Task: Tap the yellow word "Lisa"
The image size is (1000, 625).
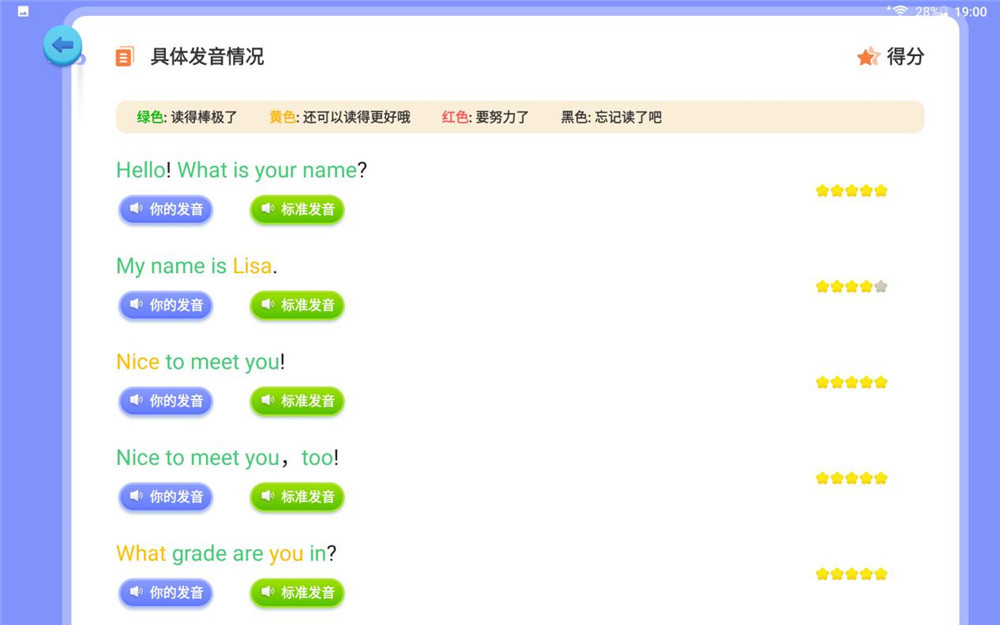Action: click(x=252, y=266)
